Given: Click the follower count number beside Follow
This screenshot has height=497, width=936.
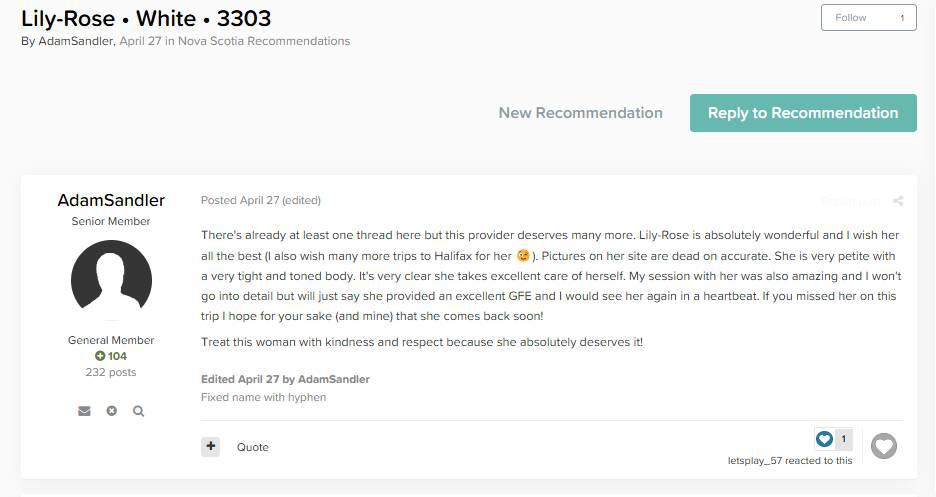Looking at the screenshot, I should [x=902, y=18].
